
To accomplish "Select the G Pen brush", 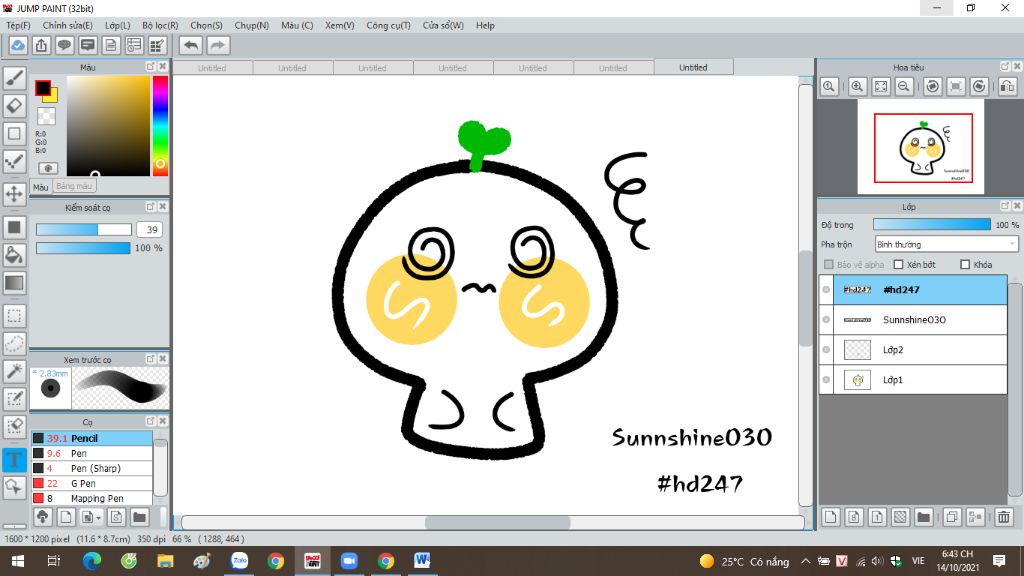I will [x=91, y=483].
